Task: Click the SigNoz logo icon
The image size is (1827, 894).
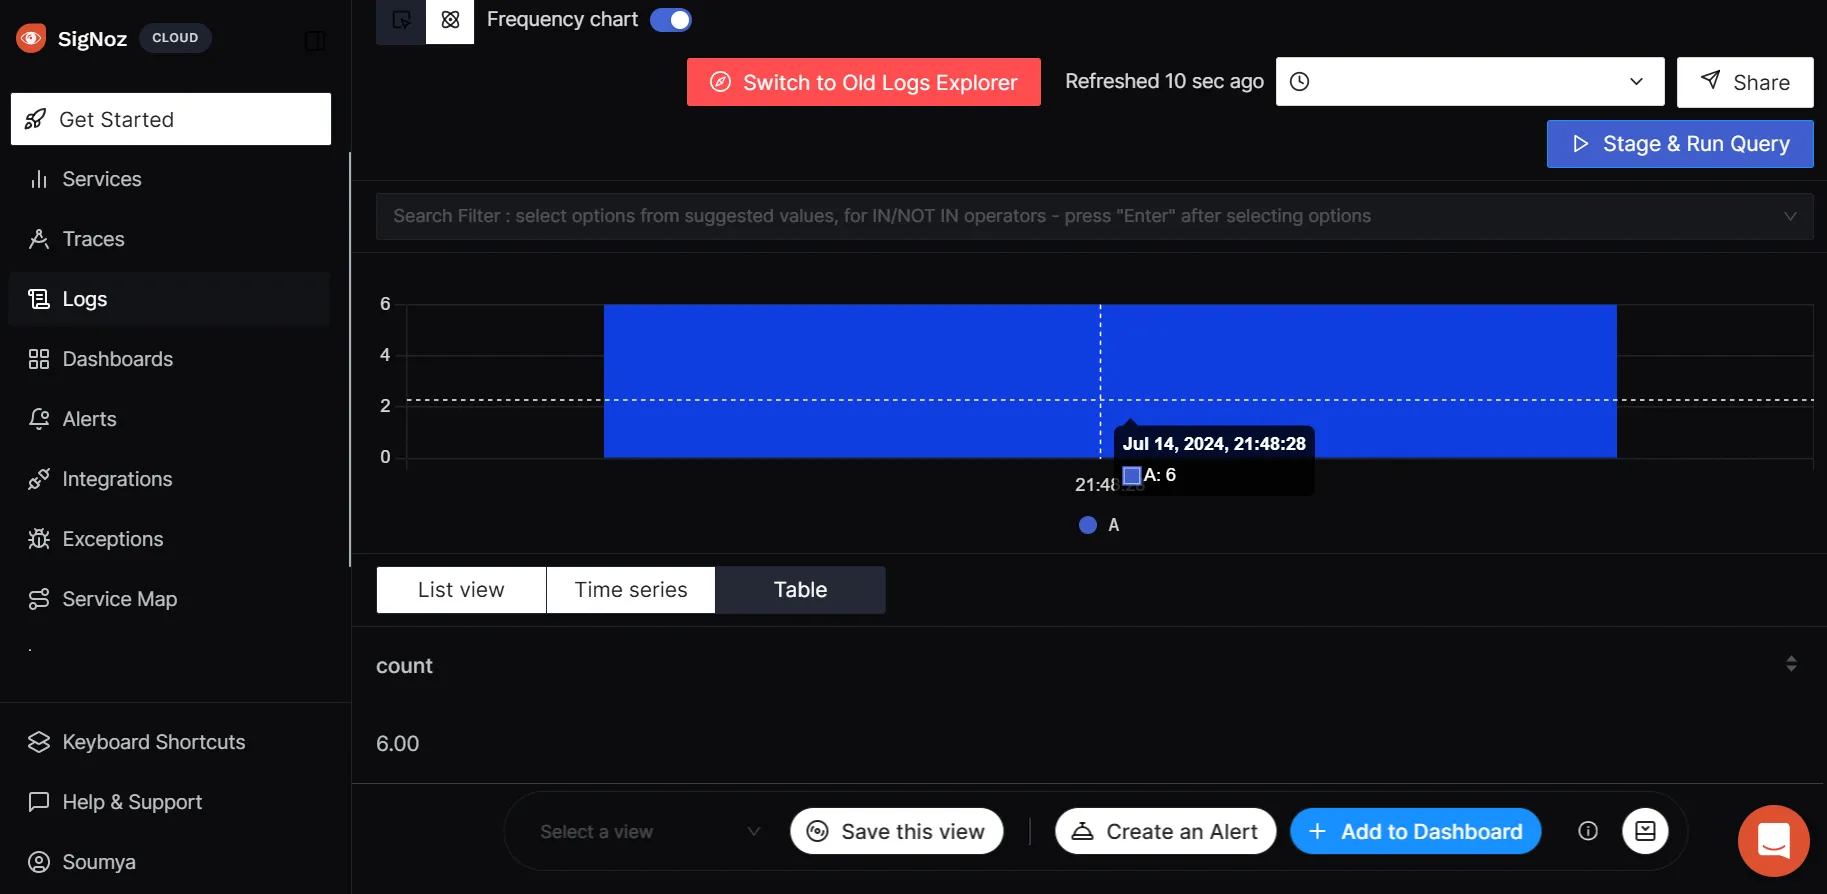Action: click(31, 38)
